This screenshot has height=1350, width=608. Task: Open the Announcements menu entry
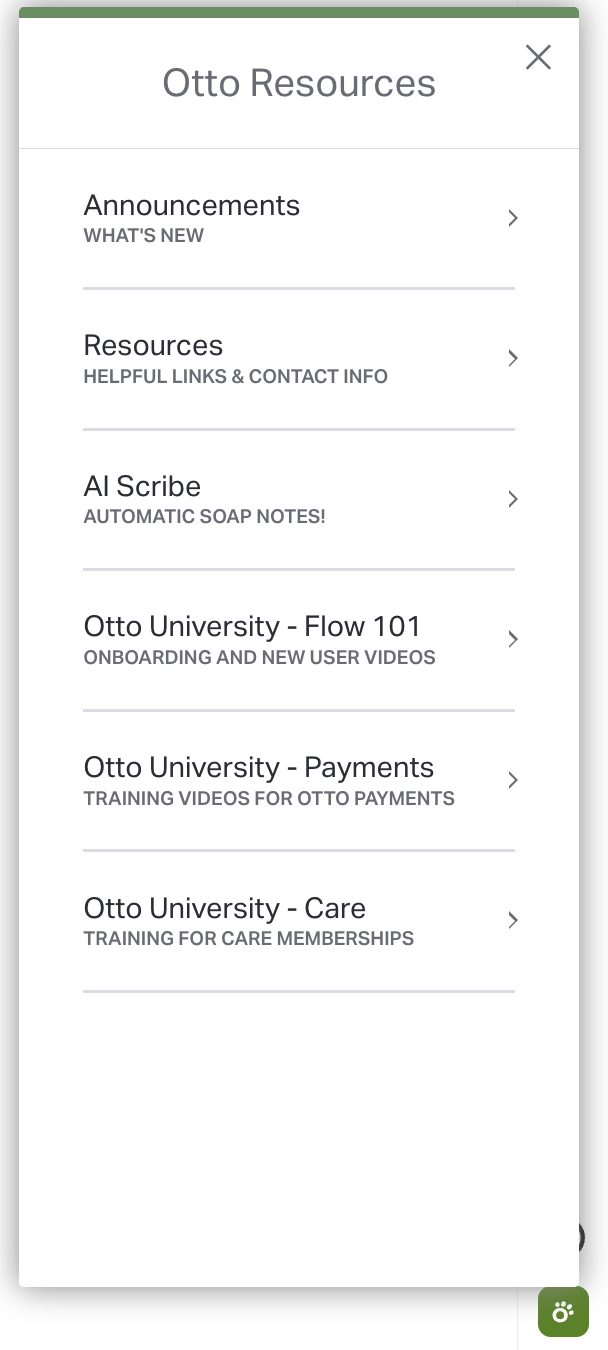click(x=299, y=219)
